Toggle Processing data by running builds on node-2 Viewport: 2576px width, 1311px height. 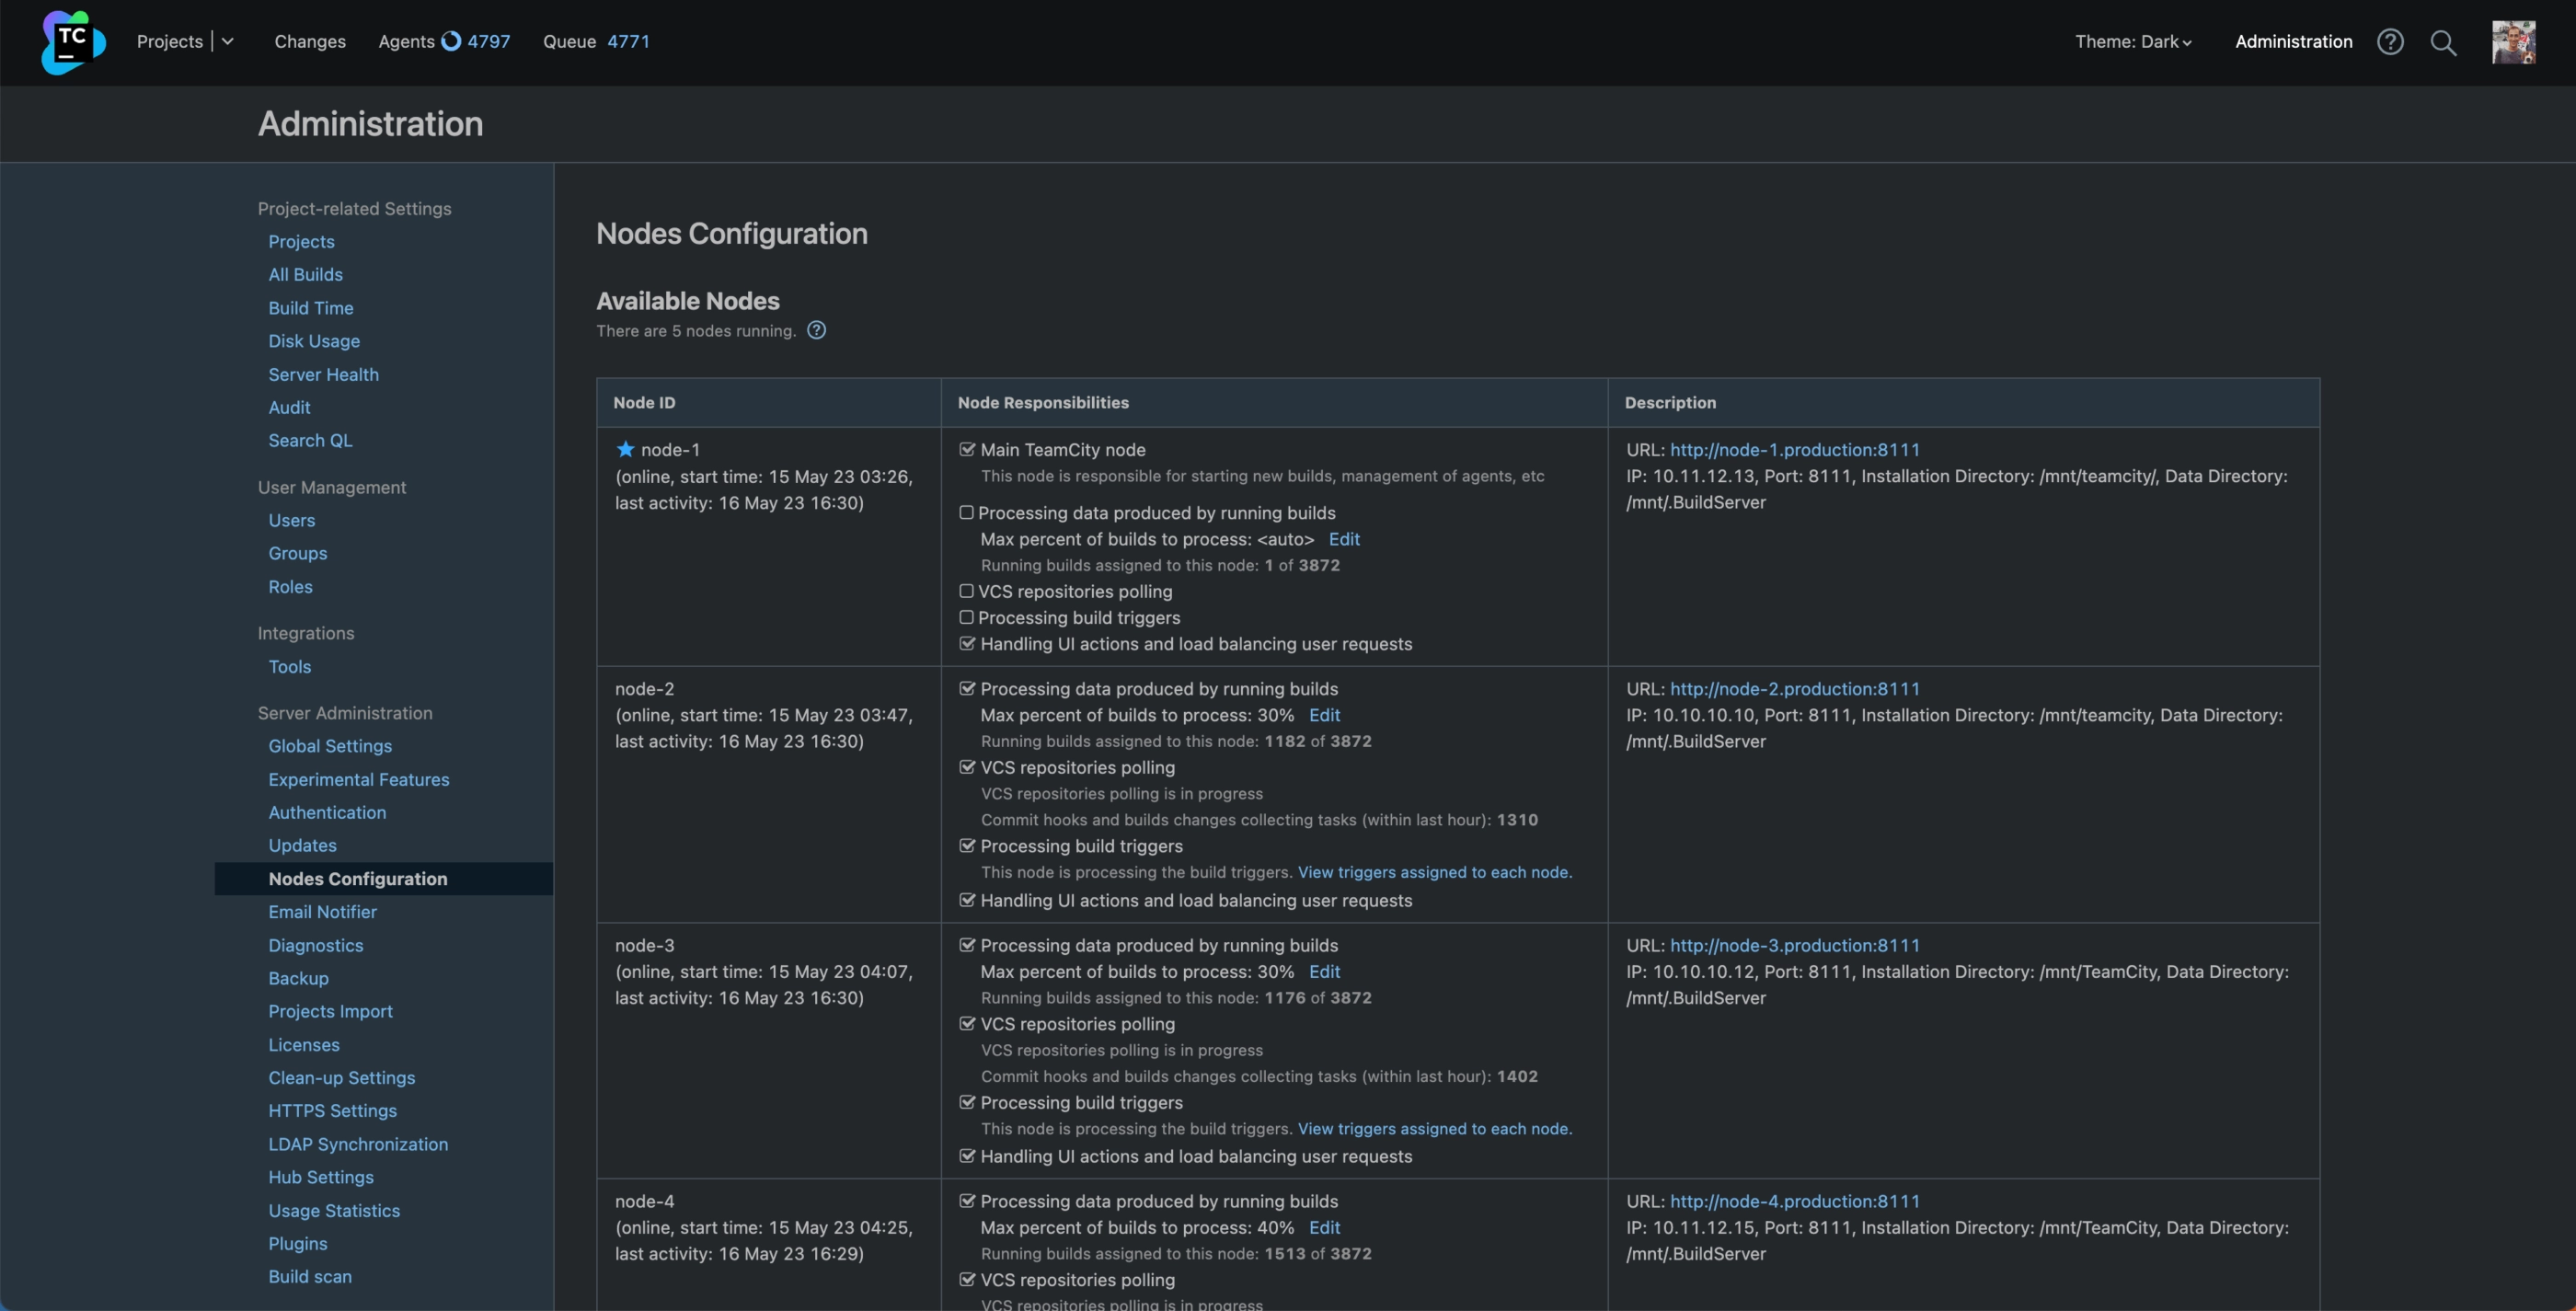click(967, 688)
